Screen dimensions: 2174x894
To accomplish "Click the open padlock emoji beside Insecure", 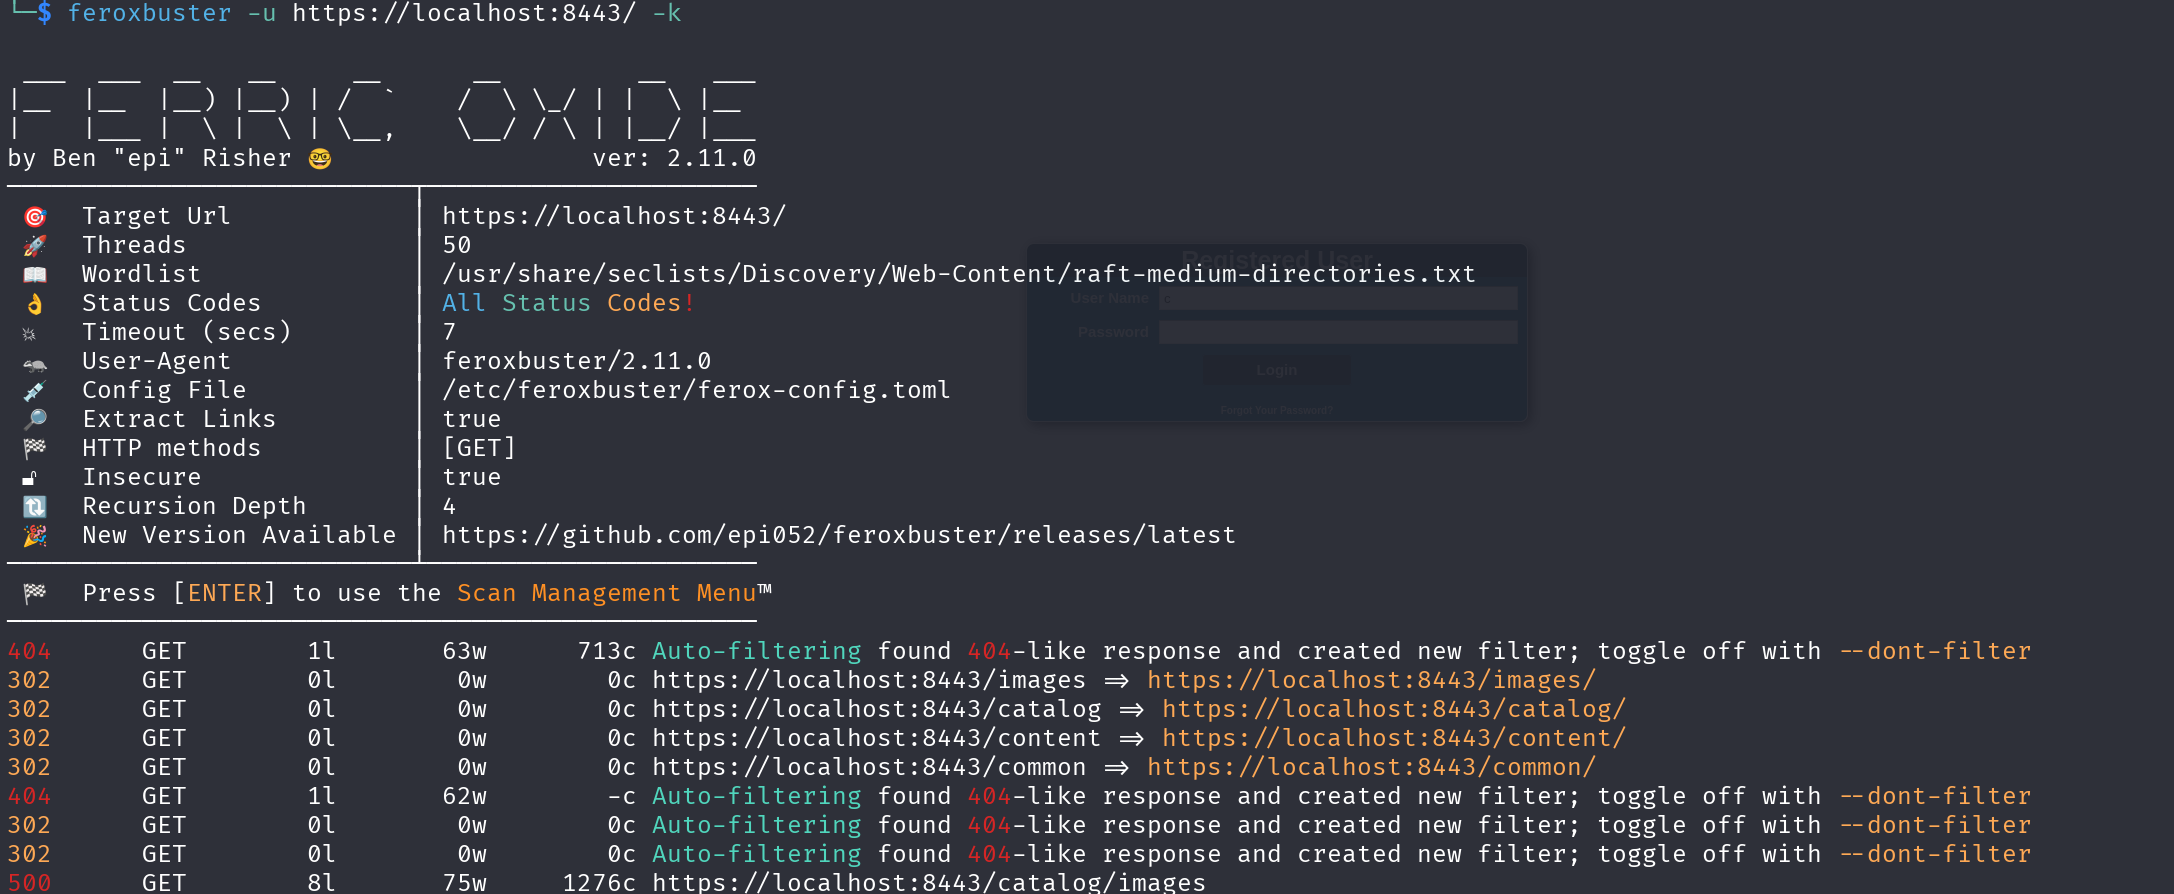I will (30, 479).
